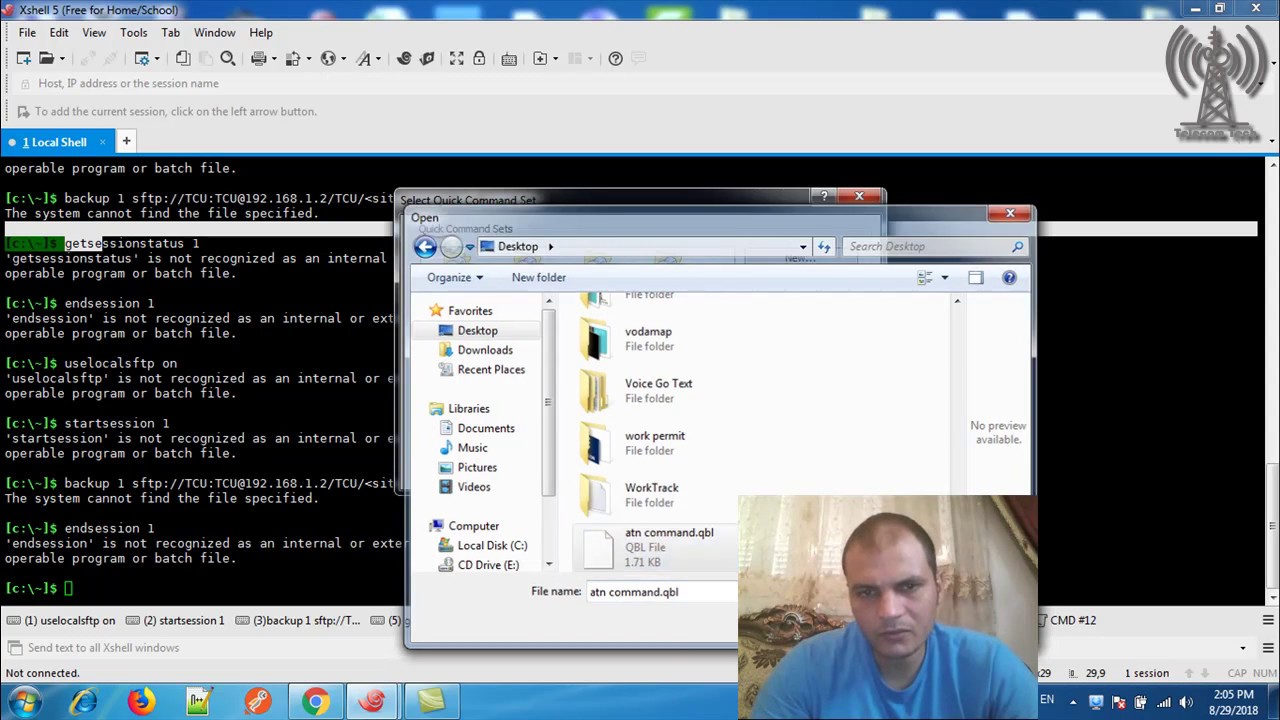Create a new session with toolbar icon

click(x=23, y=58)
